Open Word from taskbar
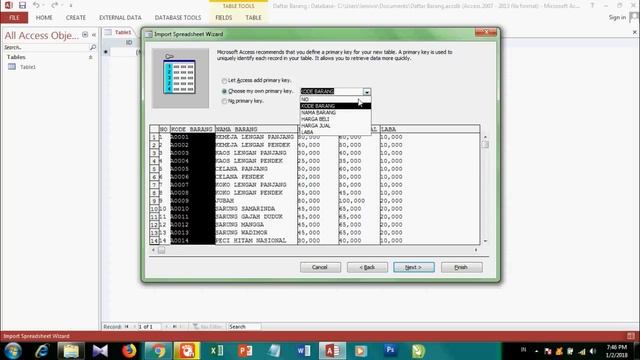 tap(303, 351)
